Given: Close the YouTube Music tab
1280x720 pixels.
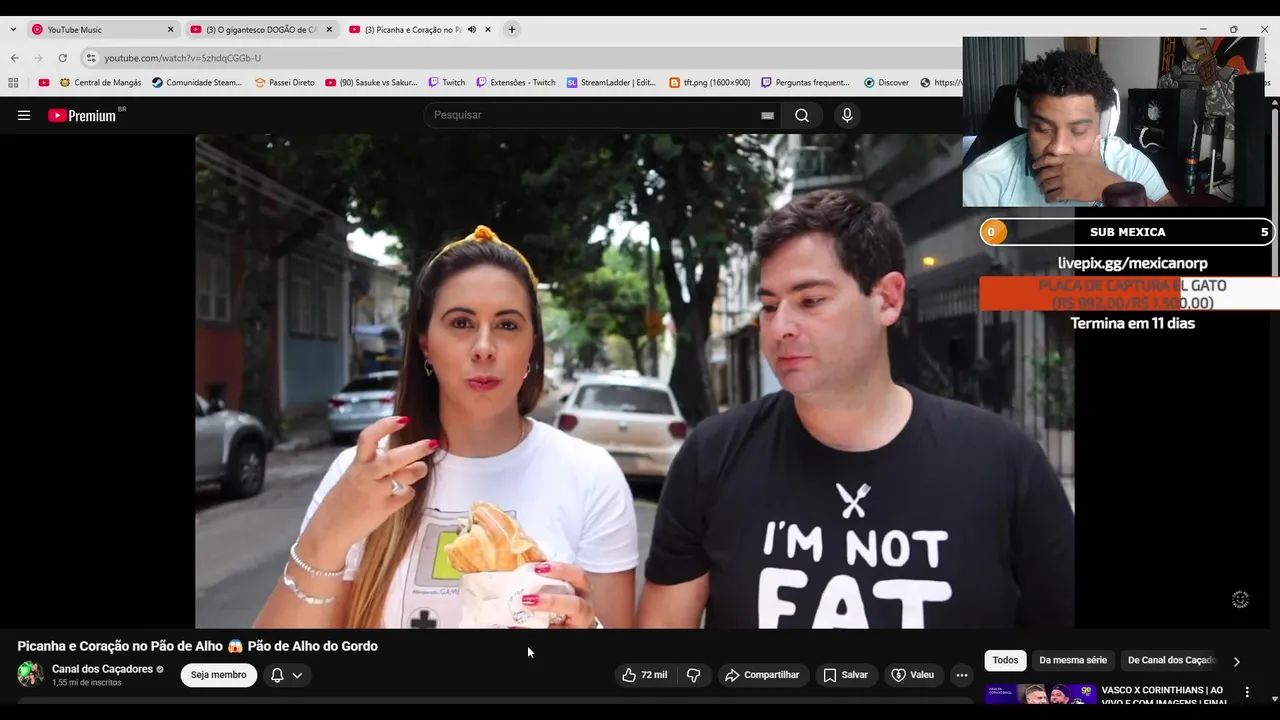Looking at the screenshot, I should [x=170, y=30].
